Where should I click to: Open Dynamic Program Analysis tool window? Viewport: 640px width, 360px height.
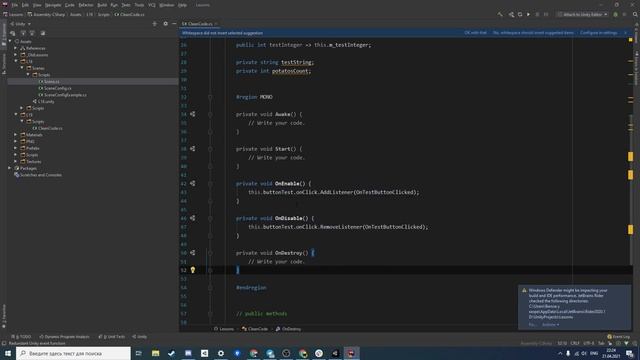[x=64, y=337]
